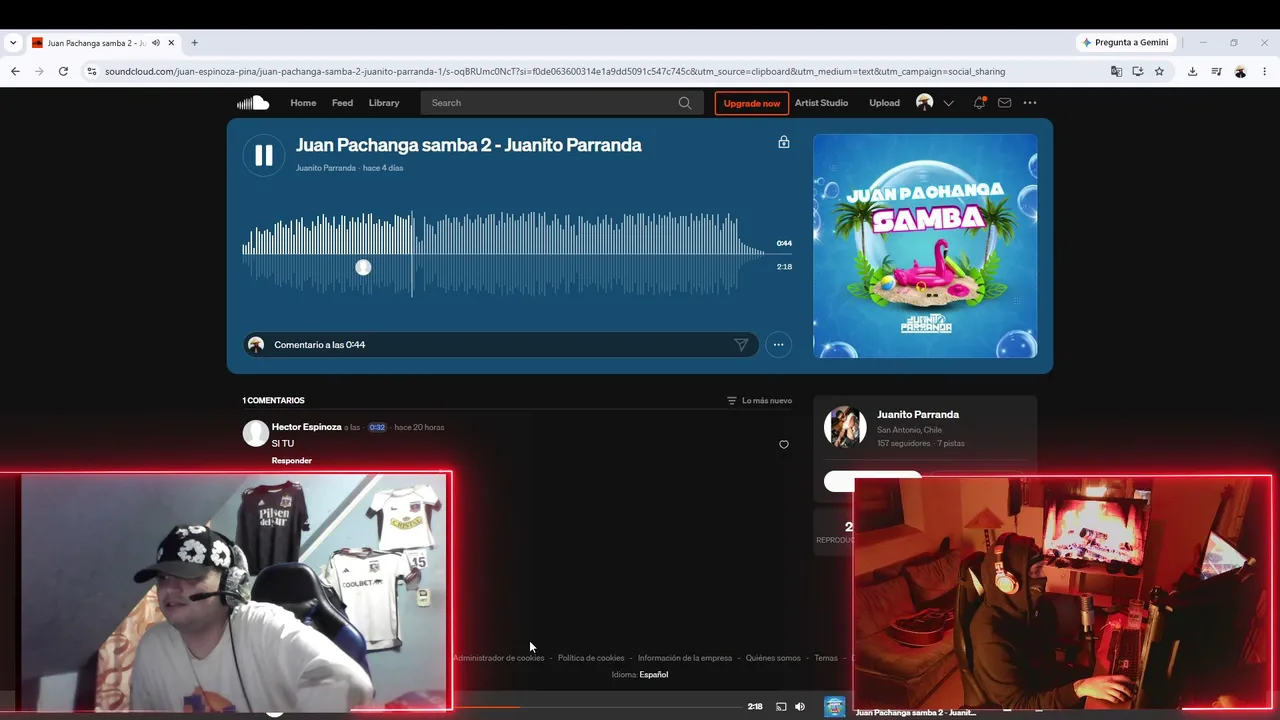The width and height of the screenshot is (1280, 720).
Task: Open the messages envelope icon
Action: [x=1005, y=103]
